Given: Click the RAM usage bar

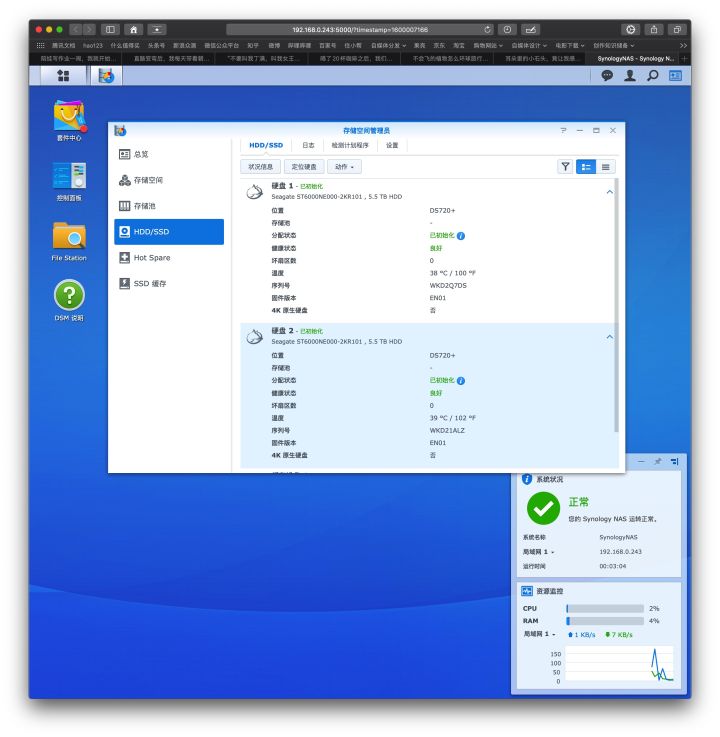Looking at the screenshot, I should [605, 621].
